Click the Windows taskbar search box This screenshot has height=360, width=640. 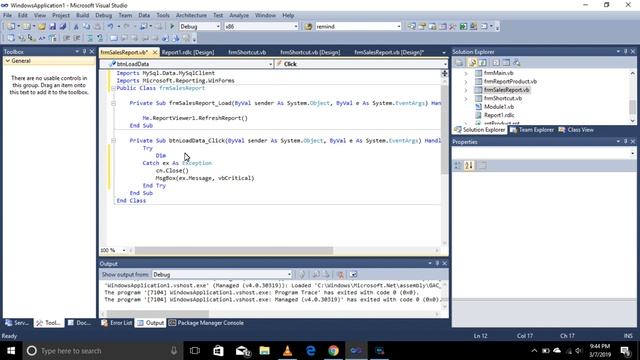tap(102, 351)
